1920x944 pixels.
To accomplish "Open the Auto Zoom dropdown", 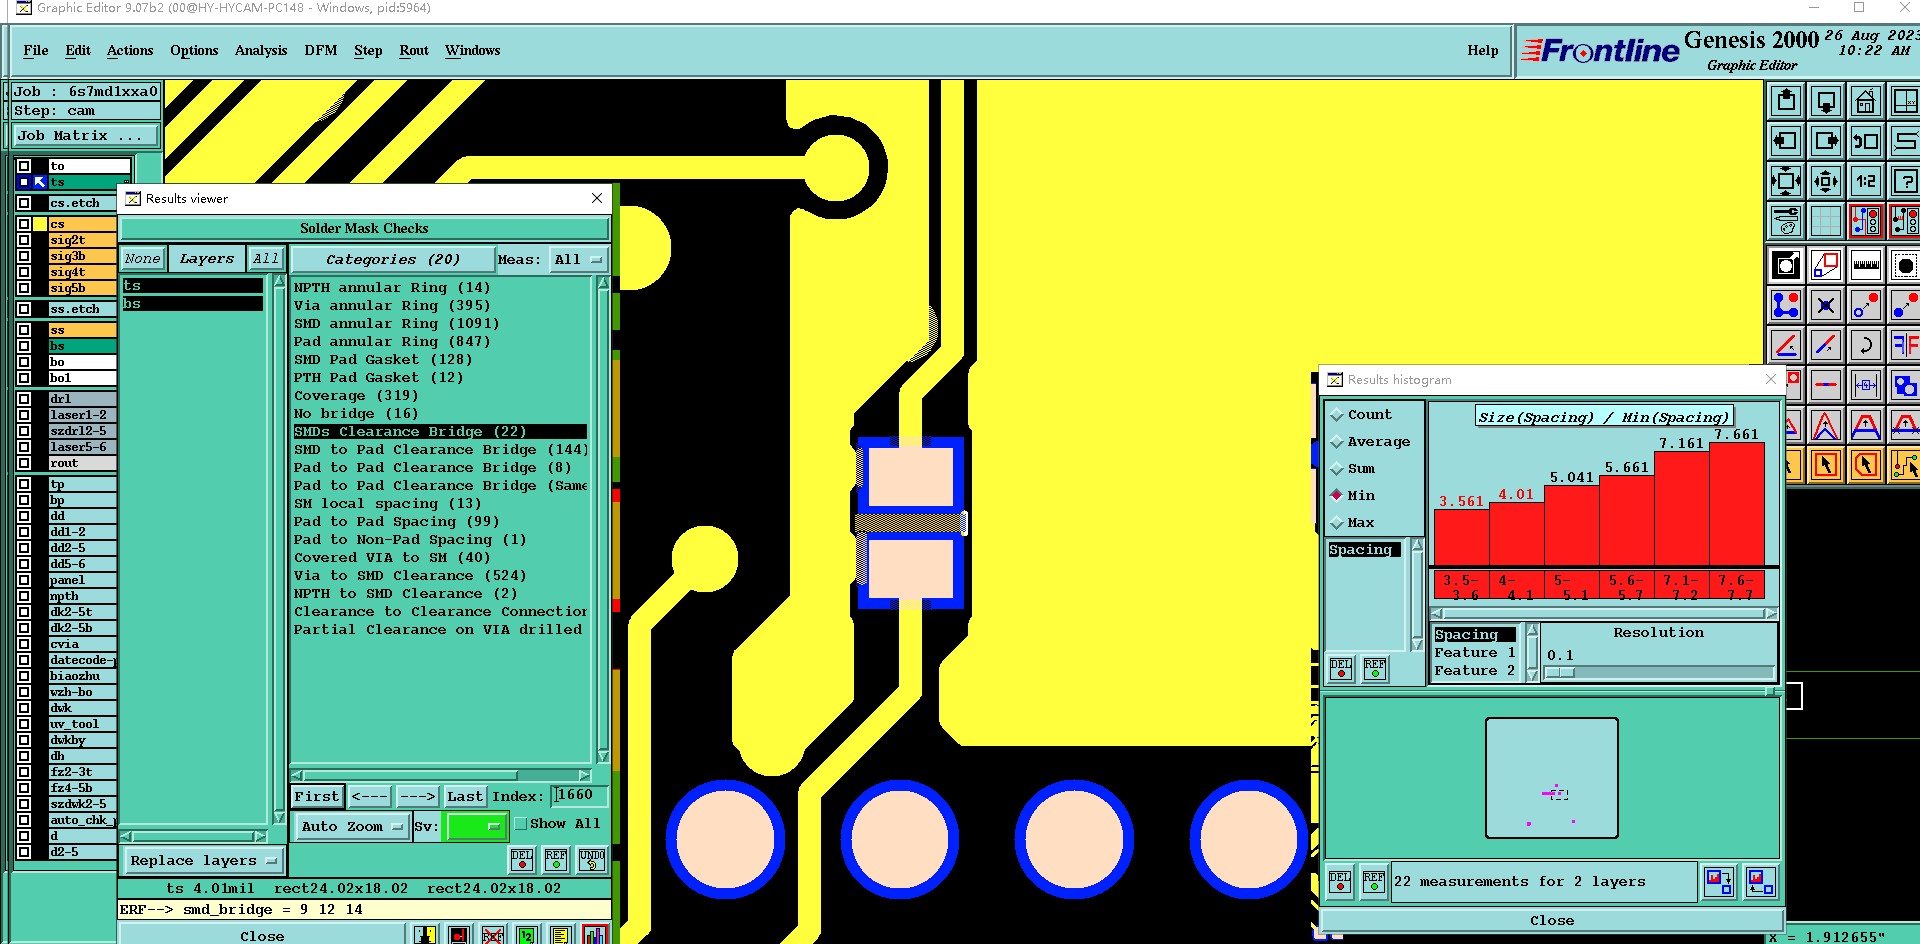I will [351, 827].
